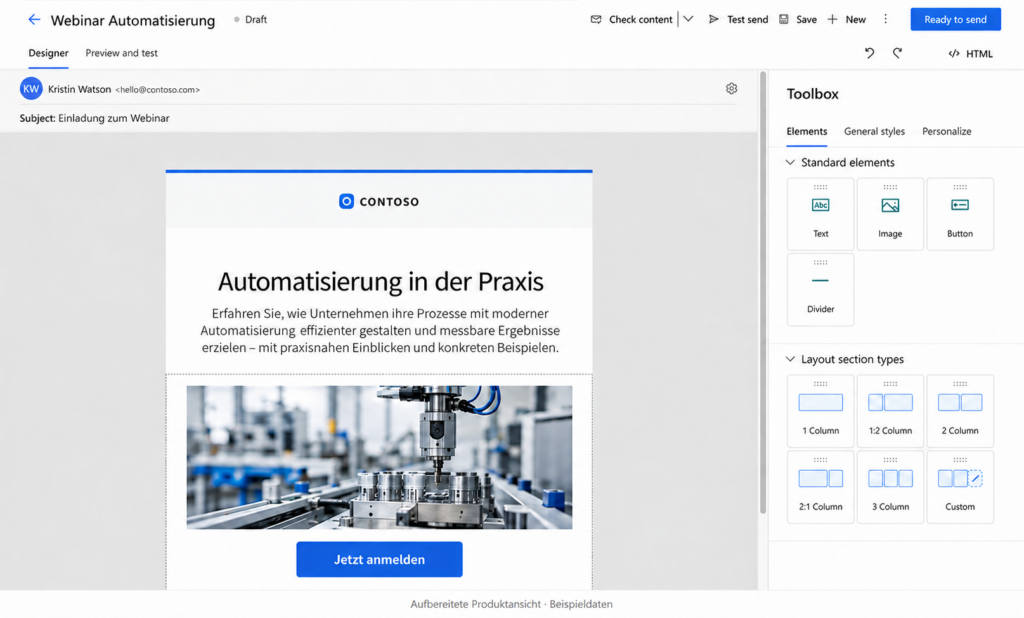Open the more options ellipsis menu
Screen dimensions: 1024x618
coord(886,20)
